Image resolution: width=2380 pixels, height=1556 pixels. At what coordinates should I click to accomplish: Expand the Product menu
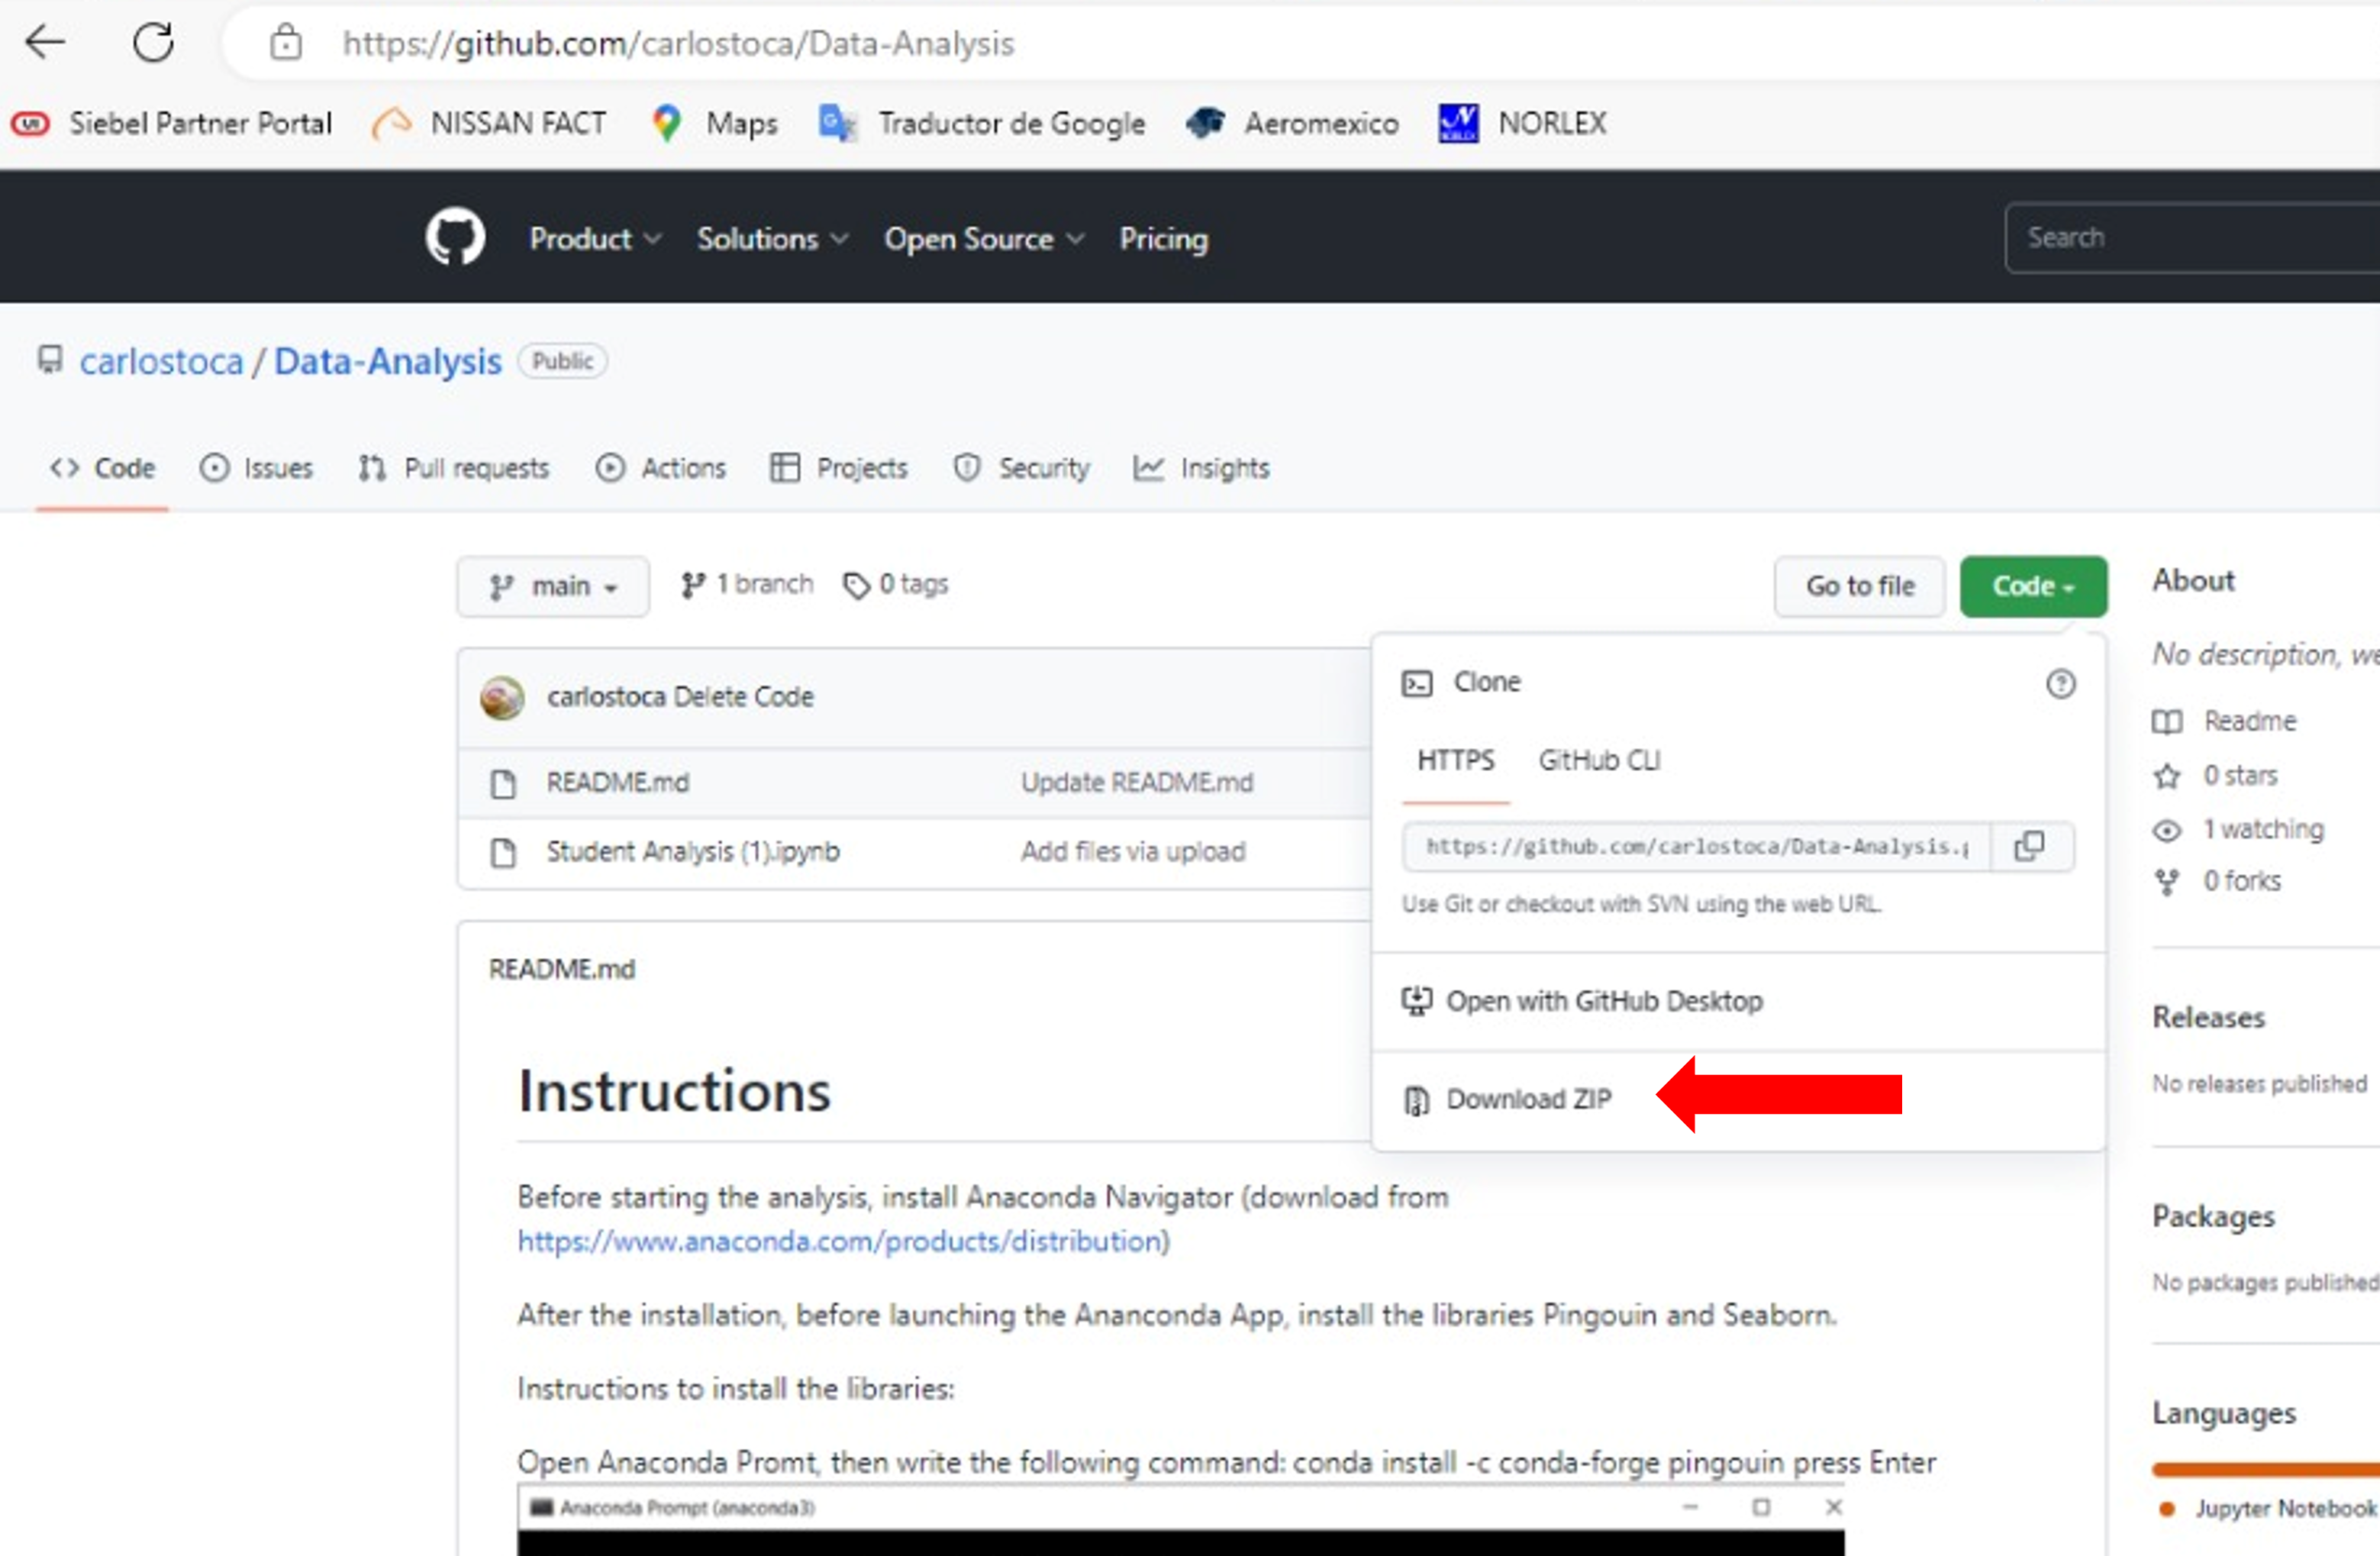click(596, 239)
